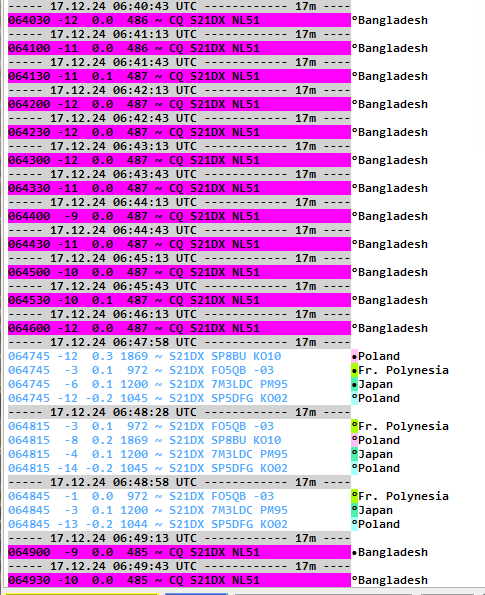Click the Bangladesh label beside the 064900 row
This screenshot has height=595, width=485.
[393, 552]
